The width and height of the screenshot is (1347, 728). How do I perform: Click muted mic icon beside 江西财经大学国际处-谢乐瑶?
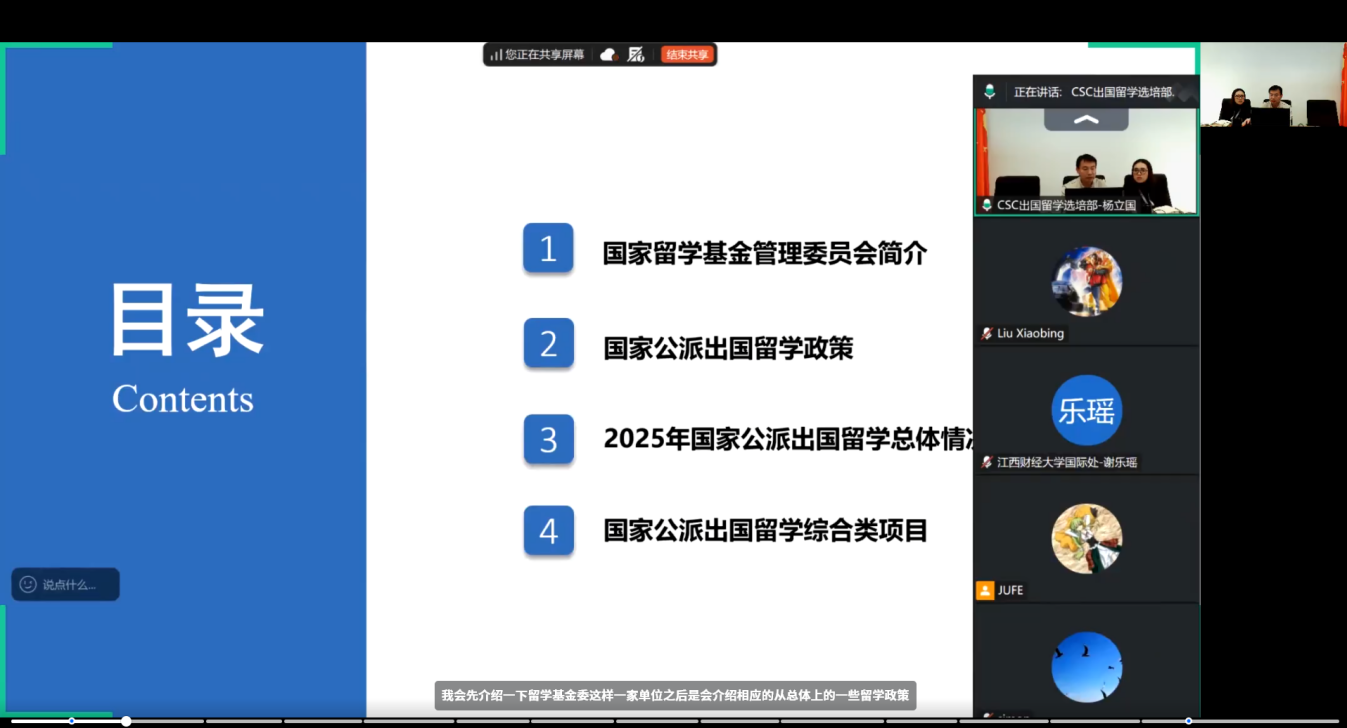point(987,462)
